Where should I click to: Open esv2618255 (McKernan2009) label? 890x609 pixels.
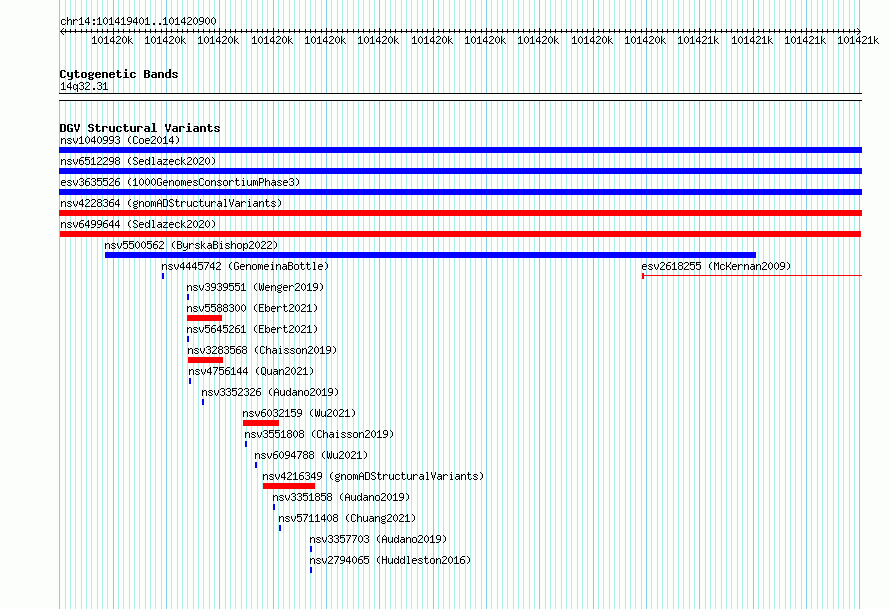[716, 266]
